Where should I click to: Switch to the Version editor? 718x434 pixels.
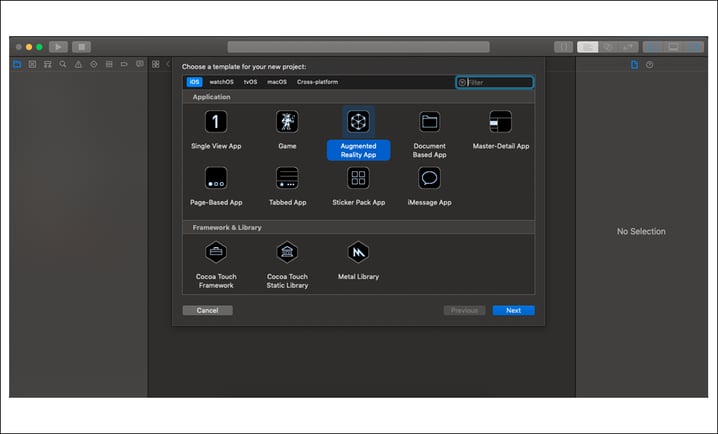click(x=629, y=47)
